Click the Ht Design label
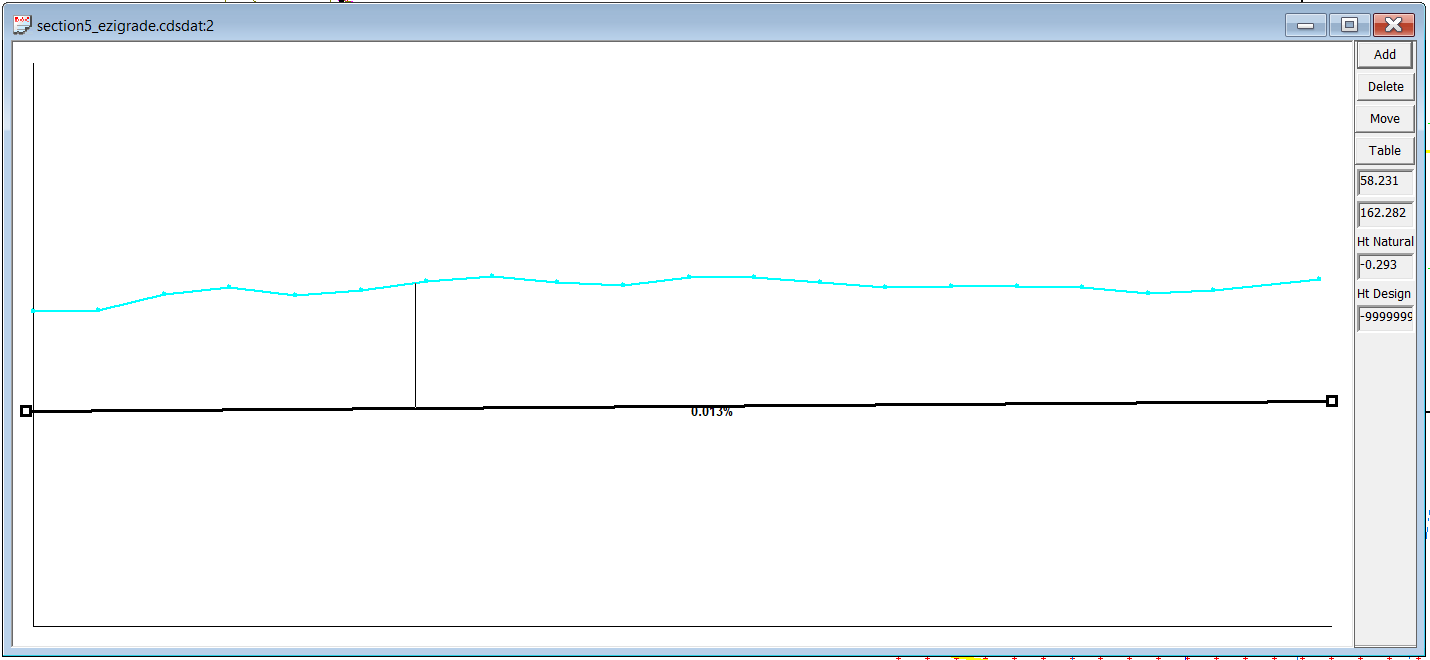Screen dimensions: 1430x660 [1384, 294]
